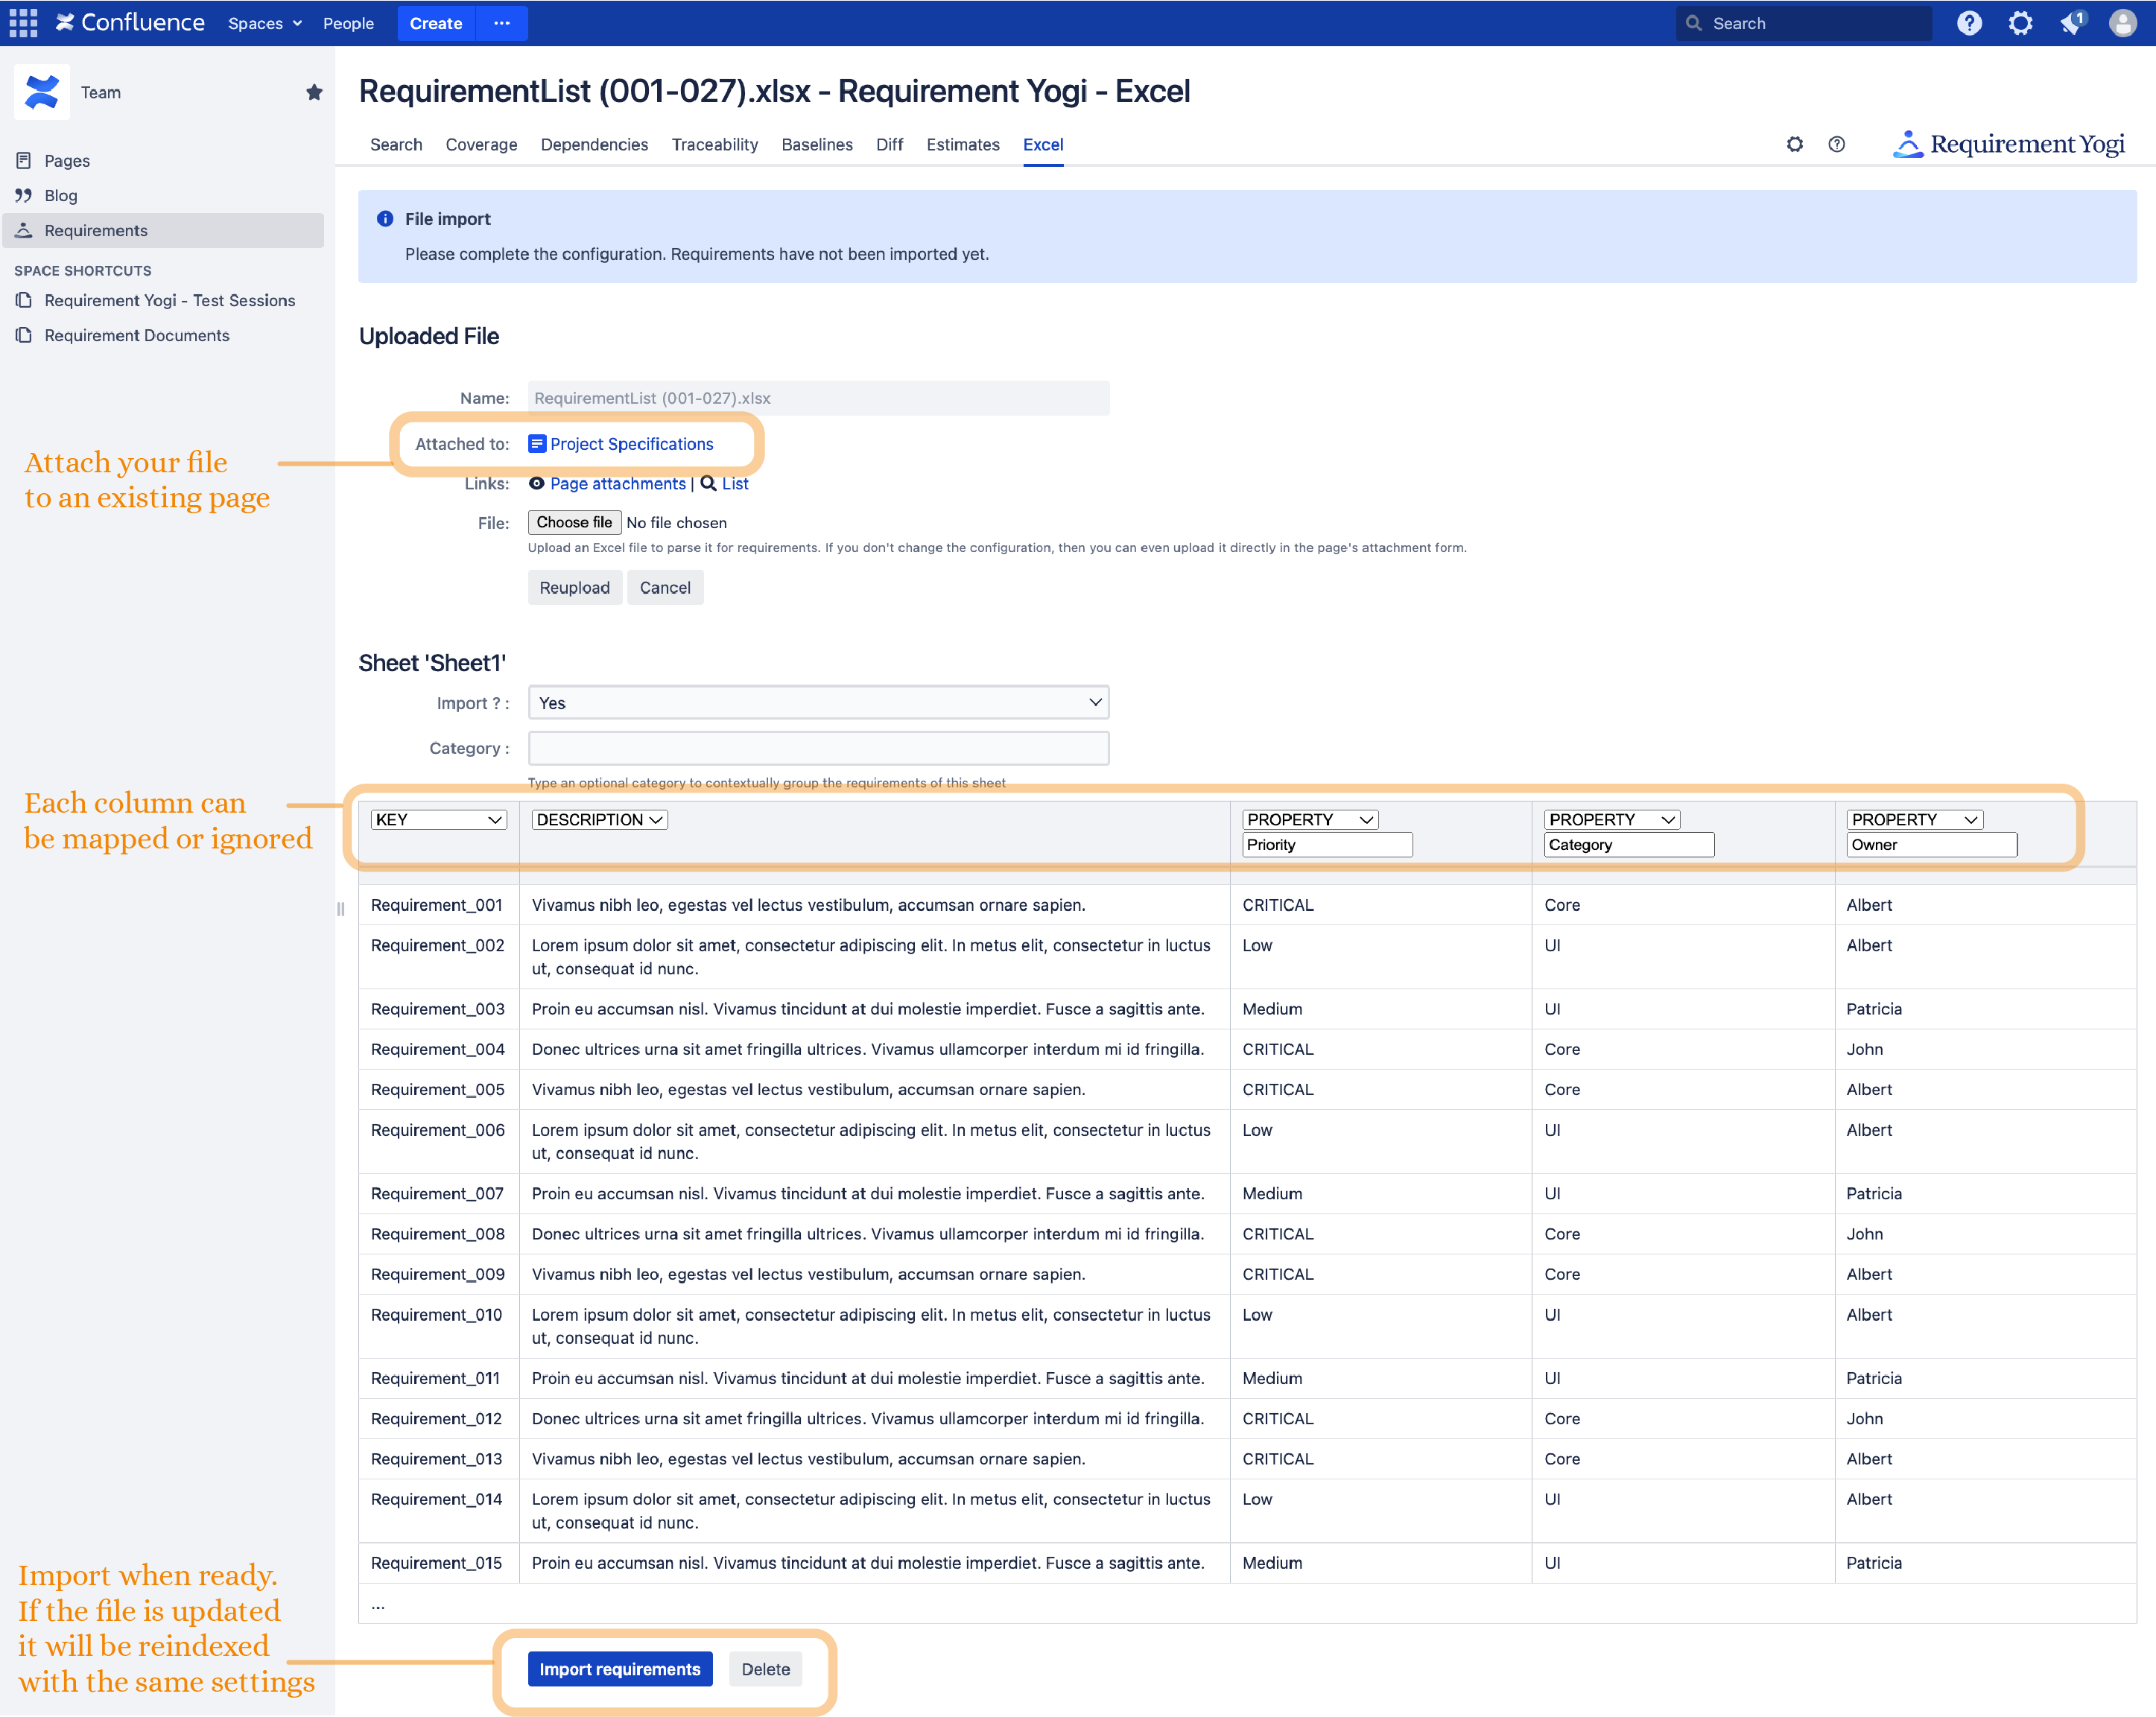Open Confluence settings gear in top bar
The image size is (2156, 1717).
coord(2020,23)
